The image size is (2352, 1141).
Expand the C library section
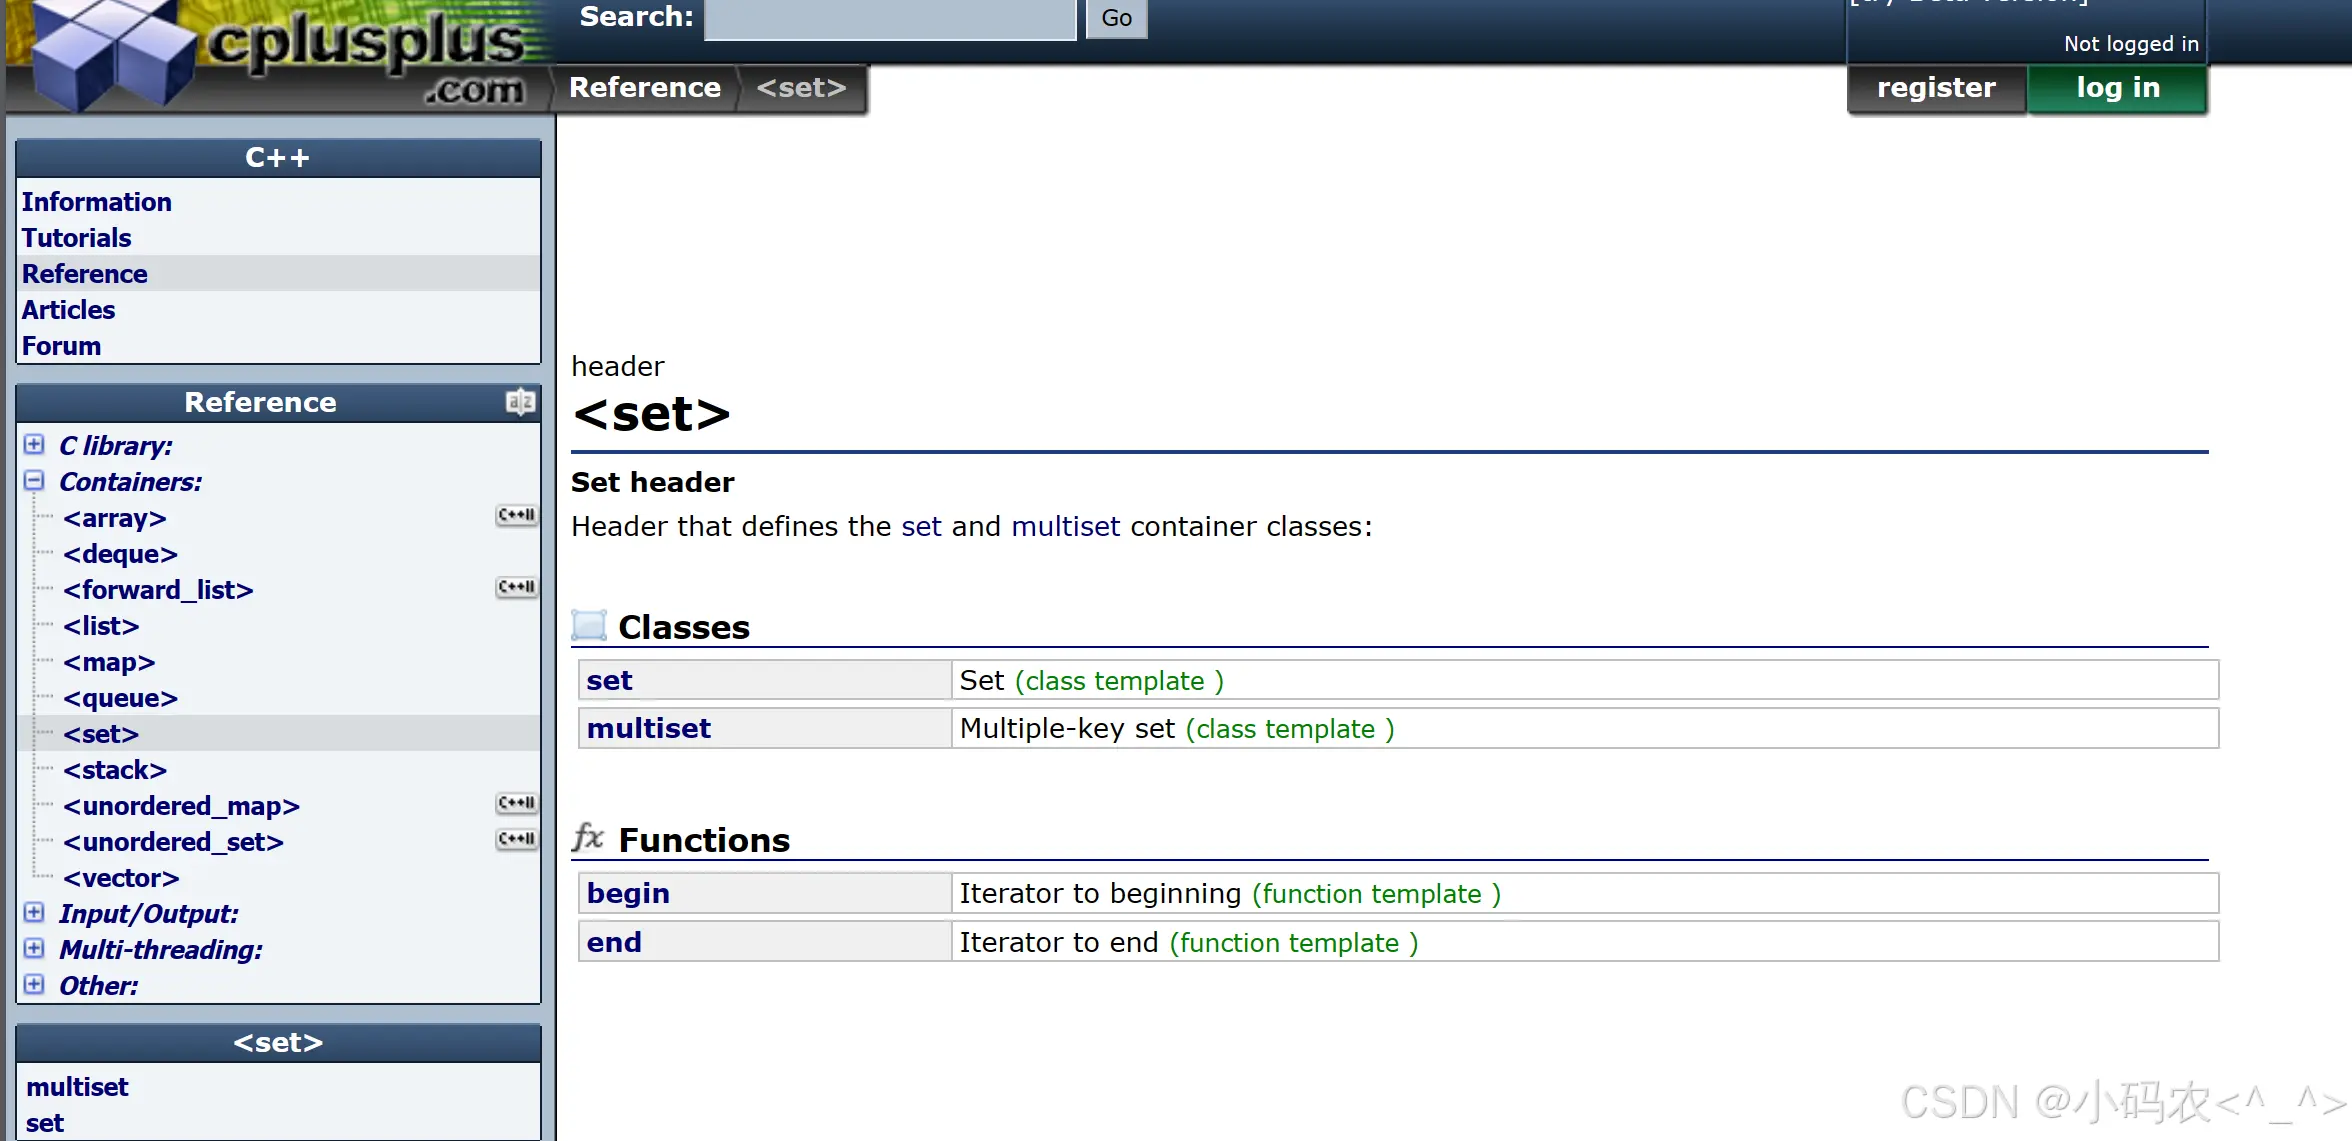click(x=33, y=444)
